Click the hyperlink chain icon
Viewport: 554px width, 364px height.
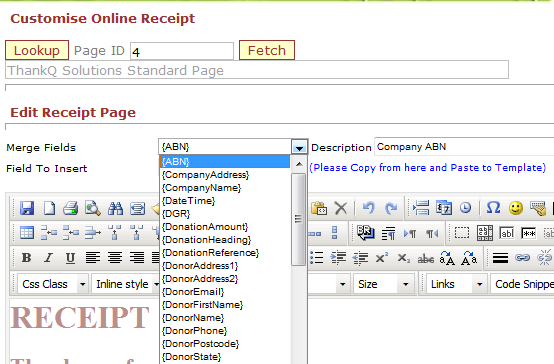tap(522, 258)
